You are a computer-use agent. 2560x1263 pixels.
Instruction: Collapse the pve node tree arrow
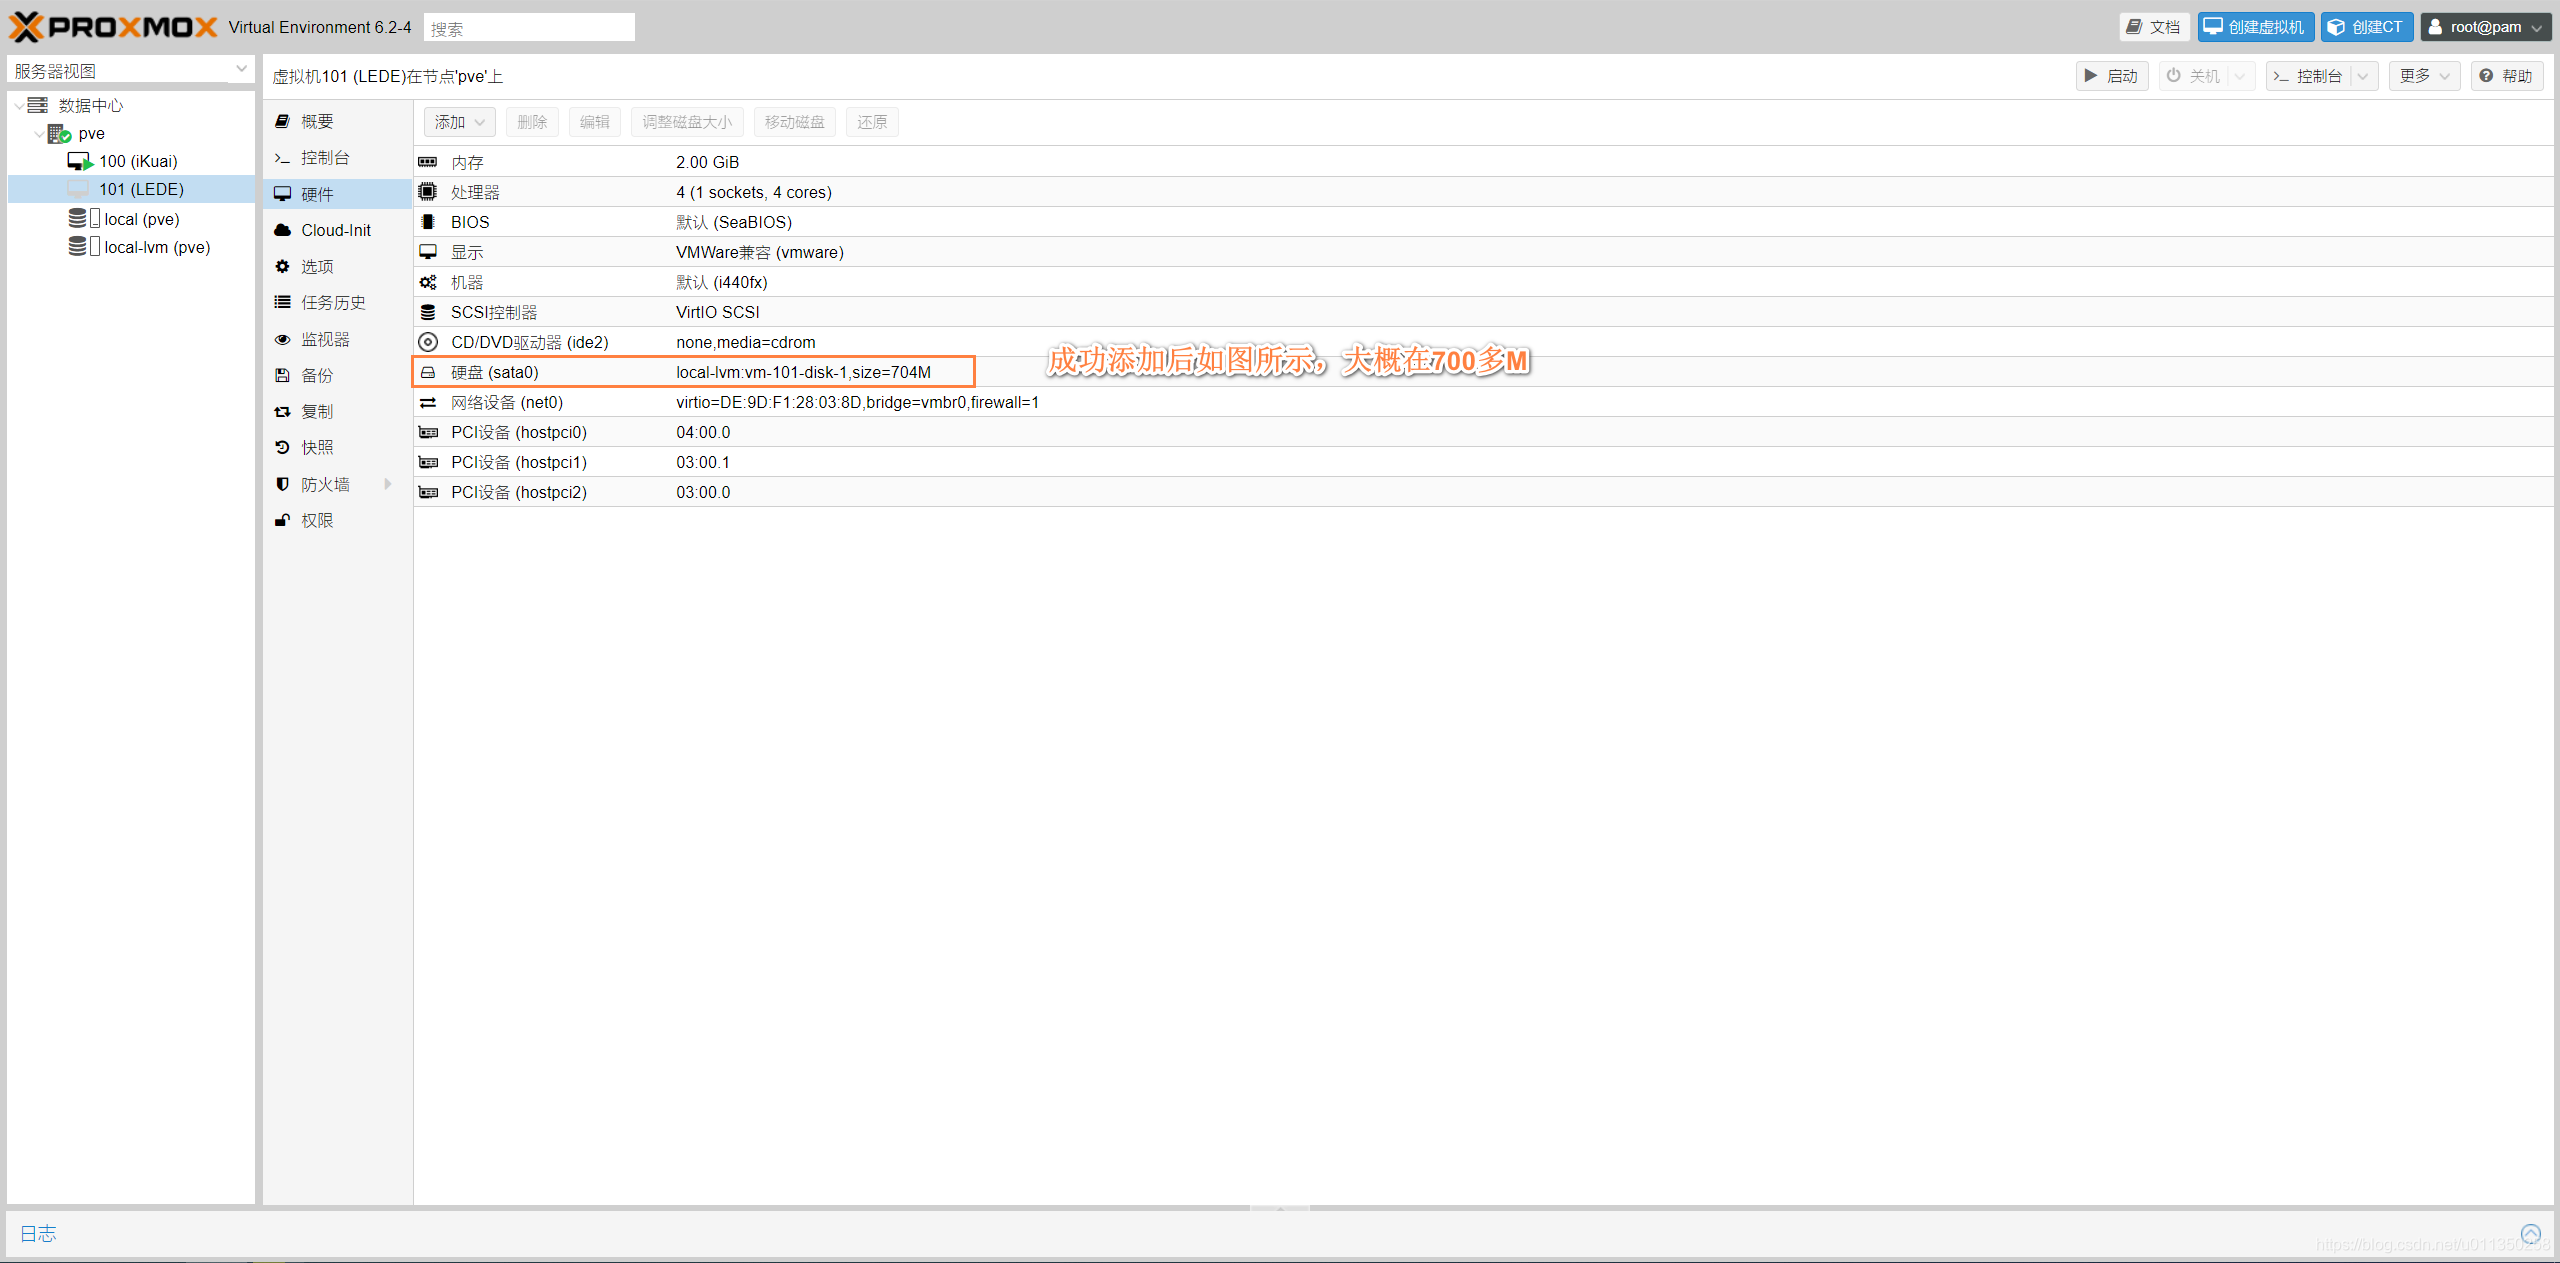[x=39, y=133]
